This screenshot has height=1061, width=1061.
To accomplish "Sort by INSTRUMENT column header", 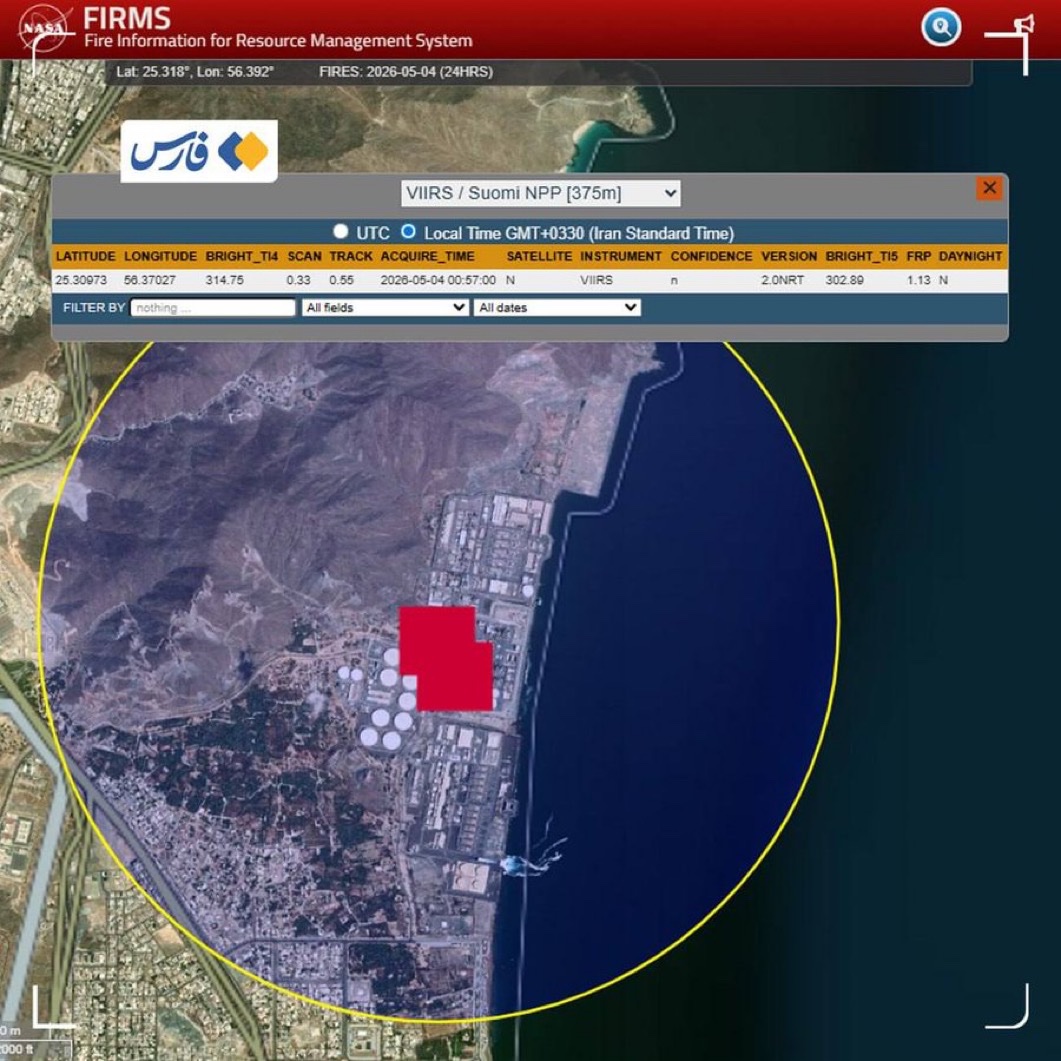I will coord(620,256).
